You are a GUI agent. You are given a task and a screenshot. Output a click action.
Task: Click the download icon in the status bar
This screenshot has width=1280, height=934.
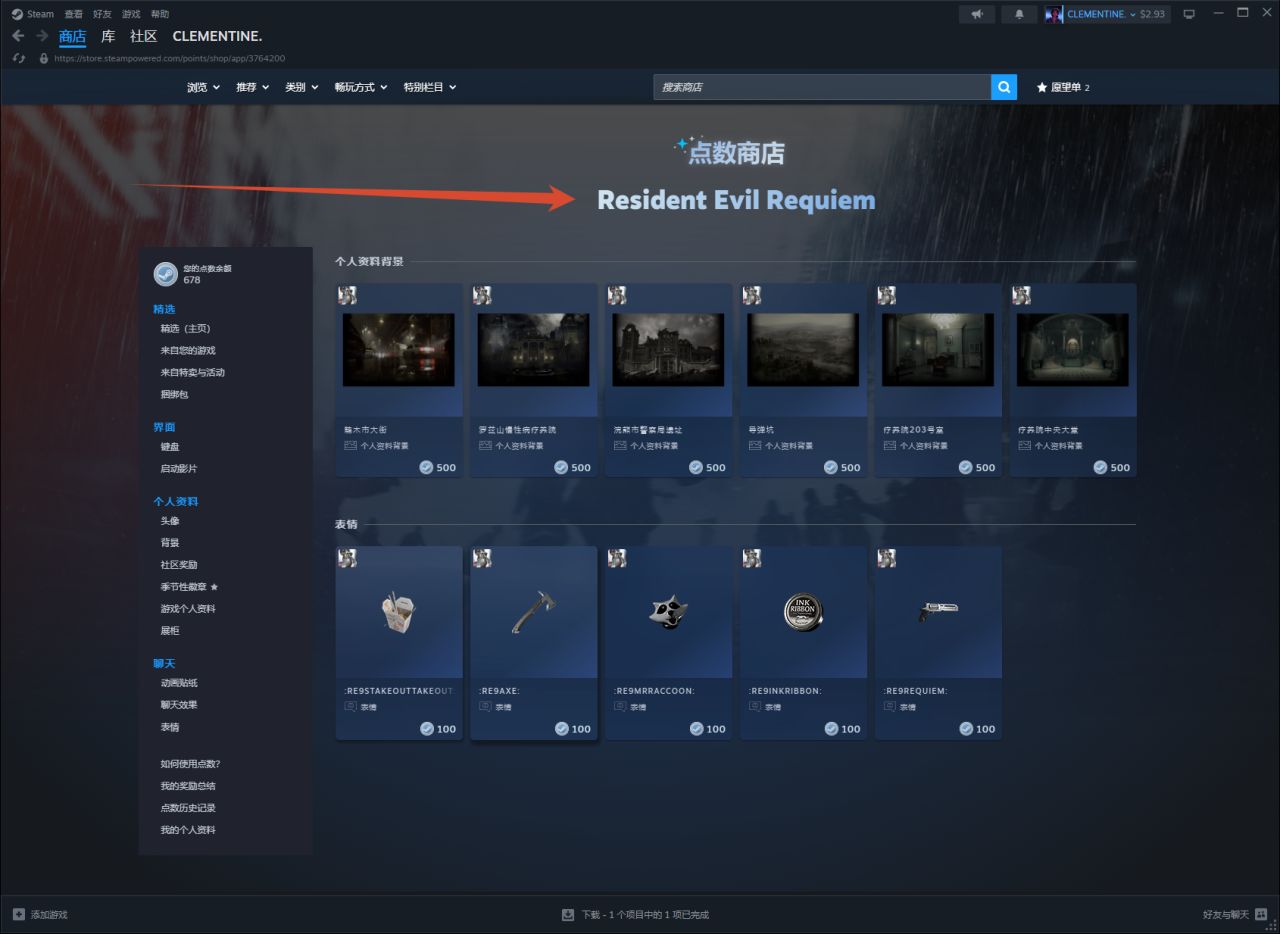pos(568,914)
